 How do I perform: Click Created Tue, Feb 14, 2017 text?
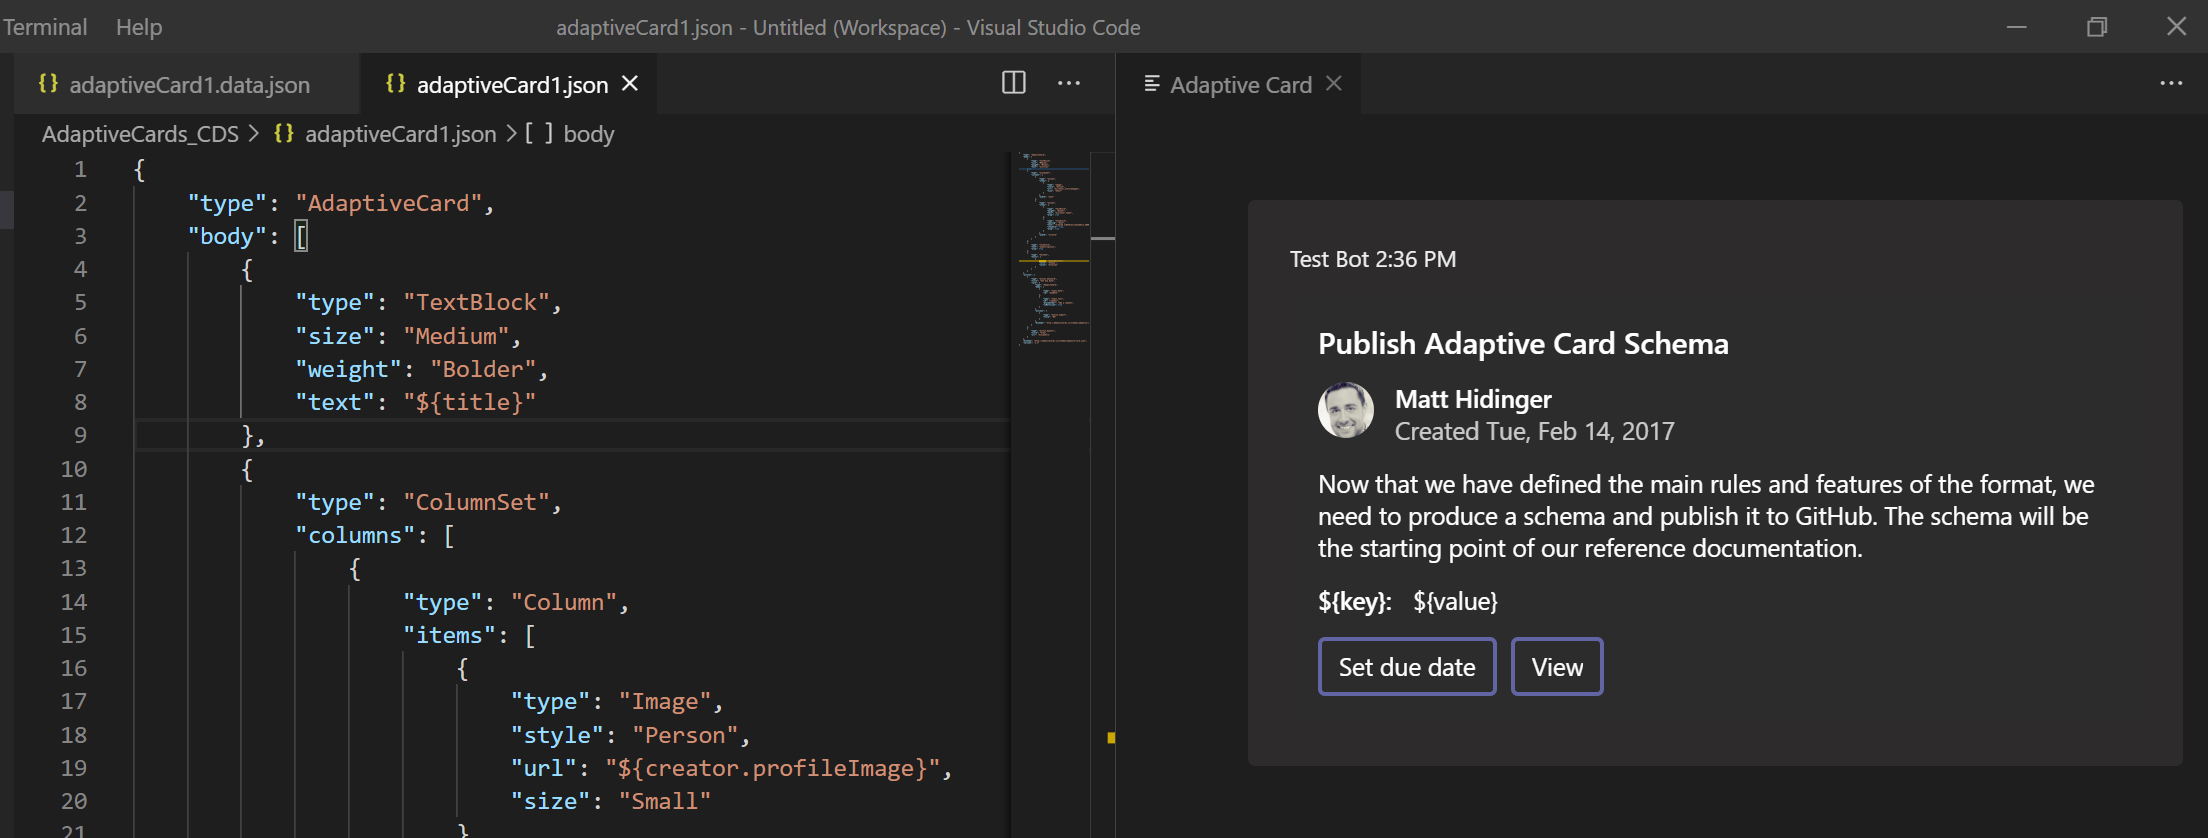1534,431
